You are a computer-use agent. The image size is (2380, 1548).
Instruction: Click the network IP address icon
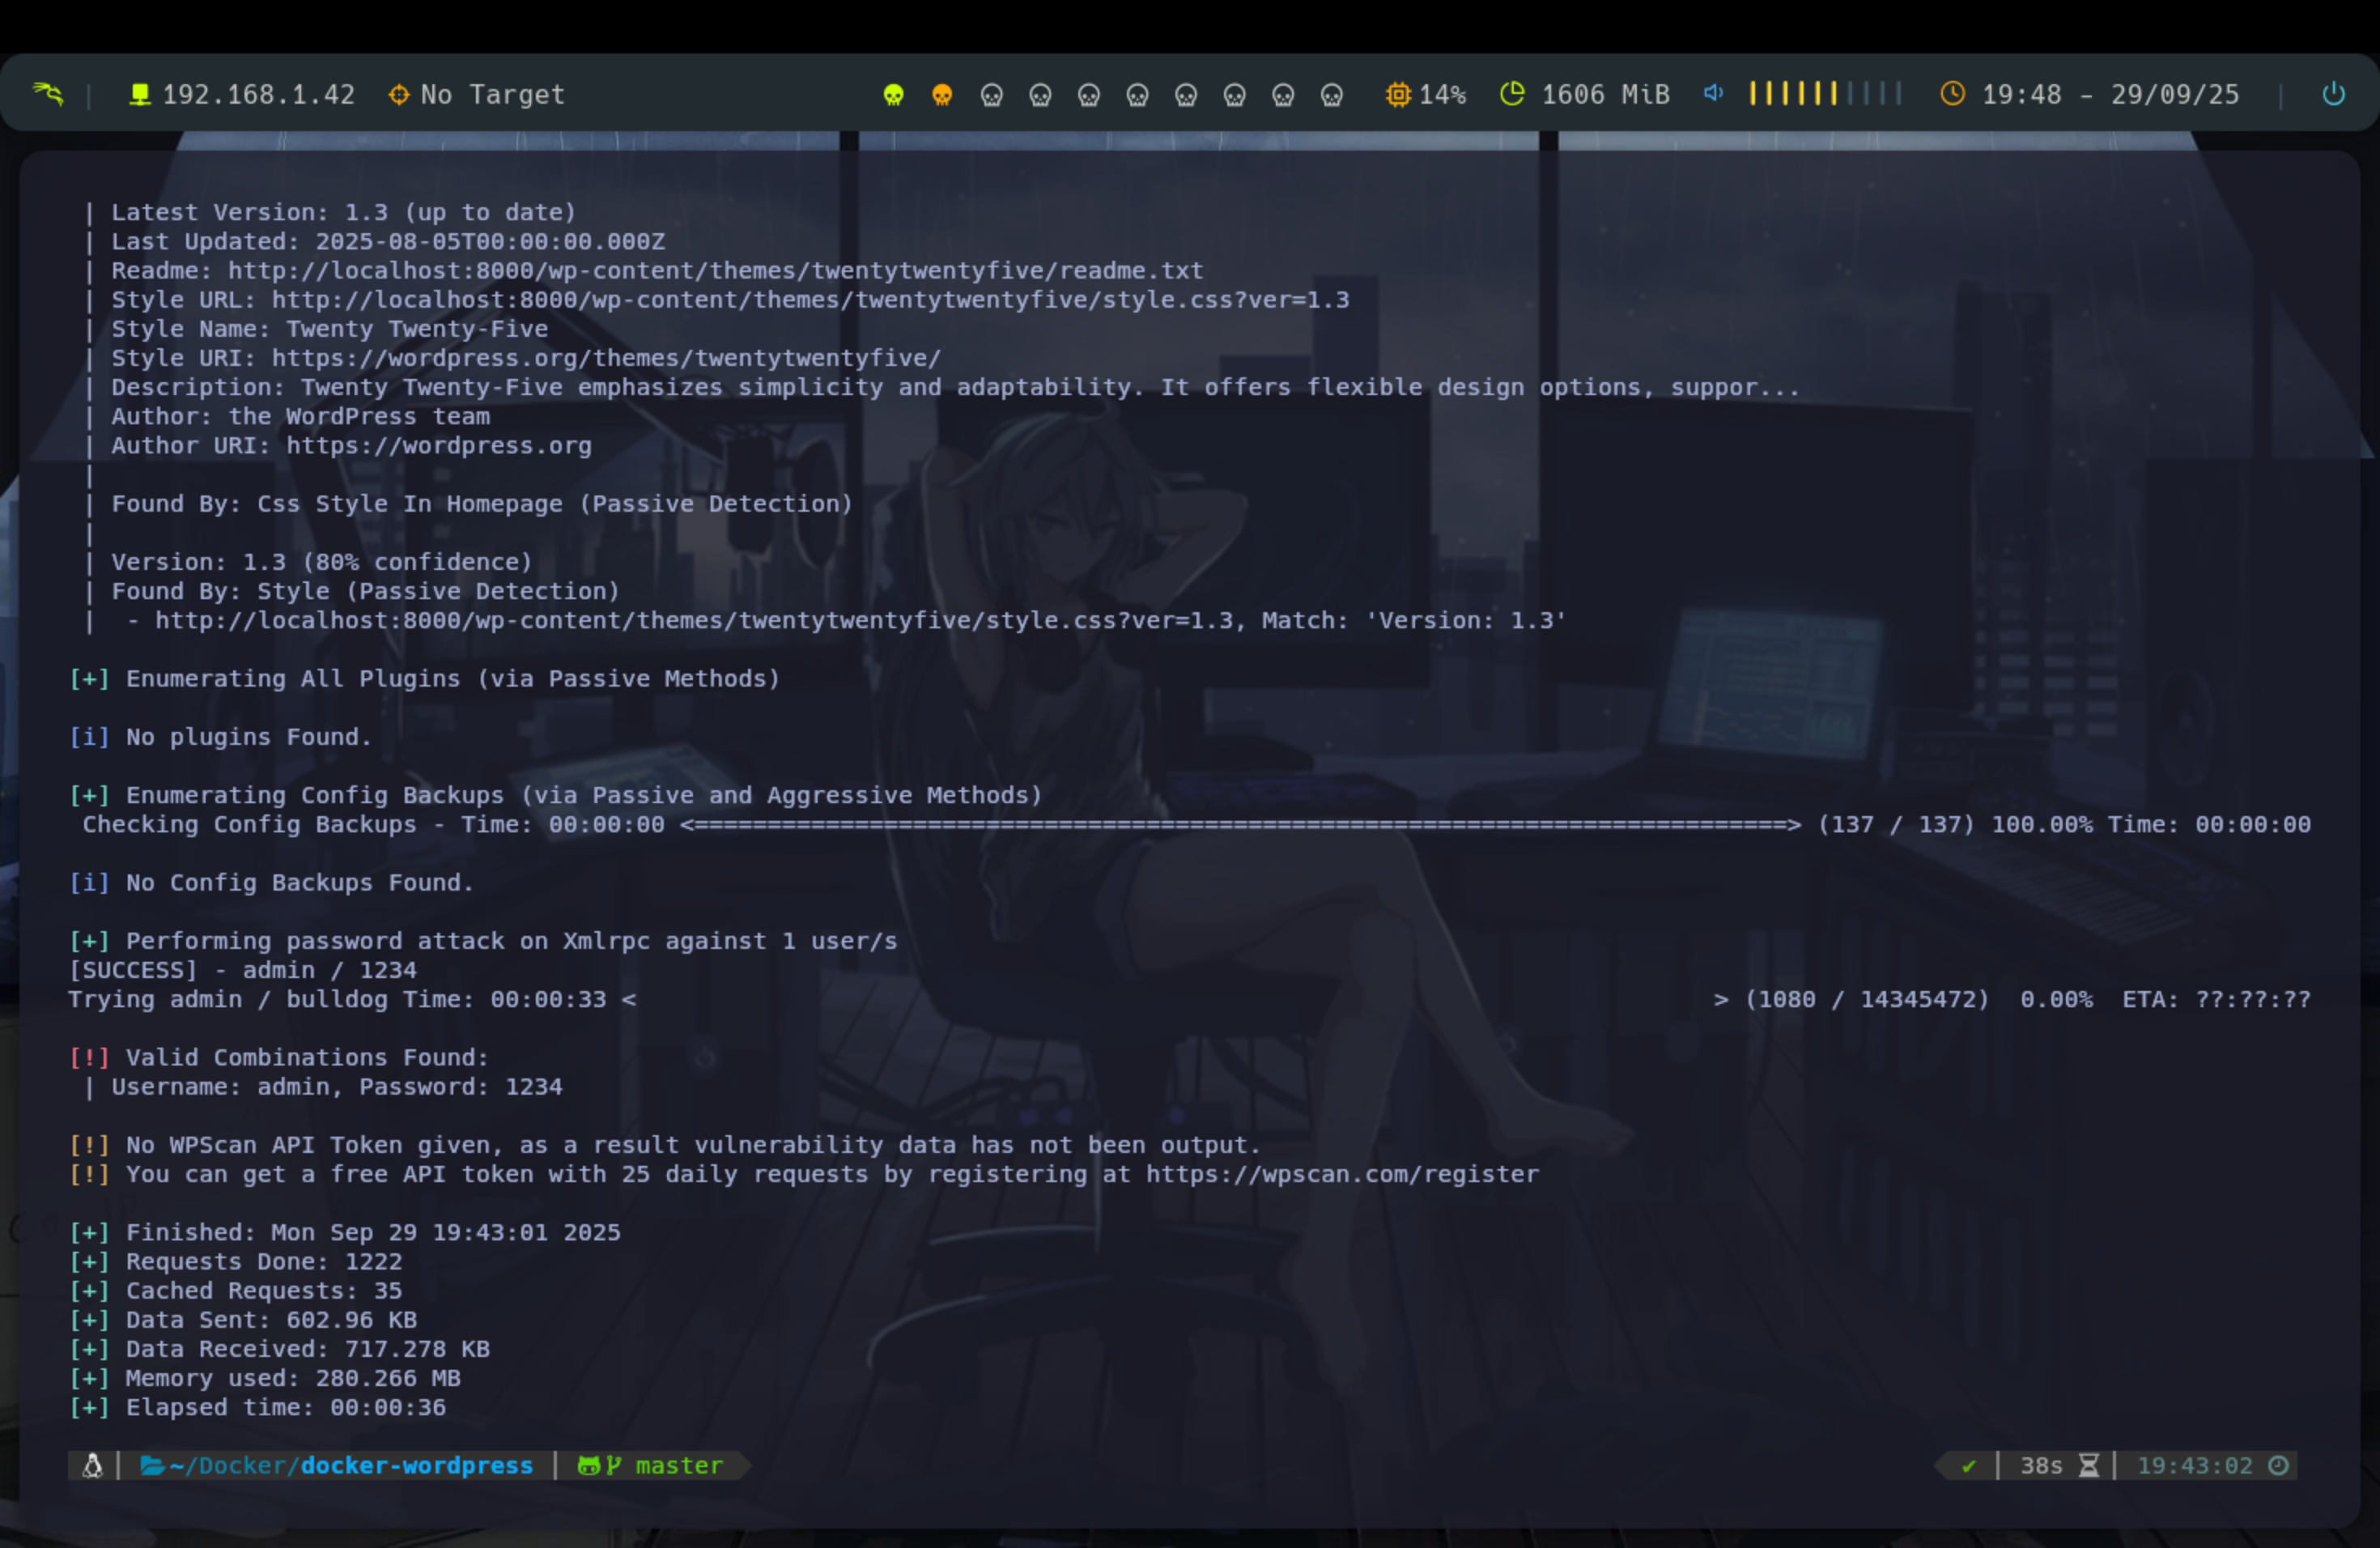pos(140,94)
